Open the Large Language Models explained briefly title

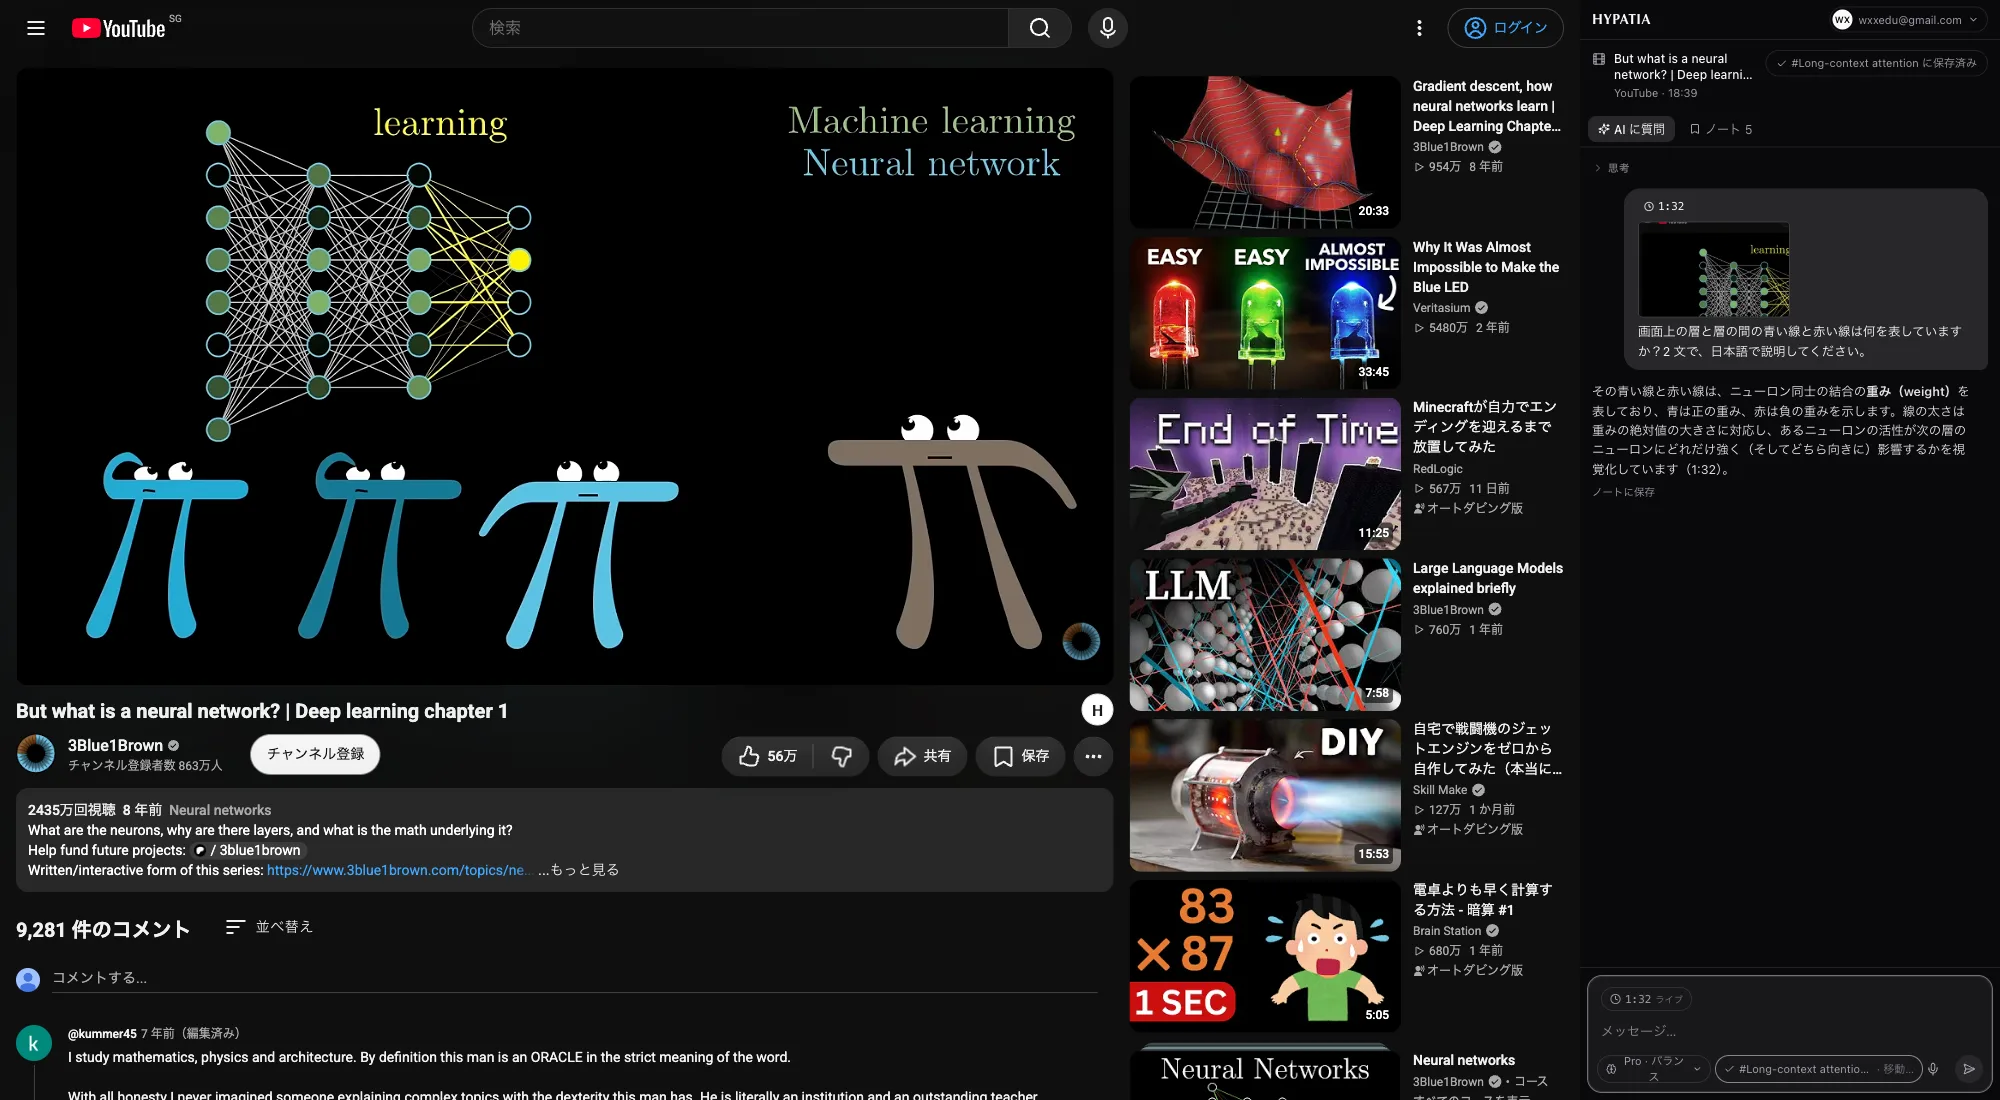tap(1487, 578)
